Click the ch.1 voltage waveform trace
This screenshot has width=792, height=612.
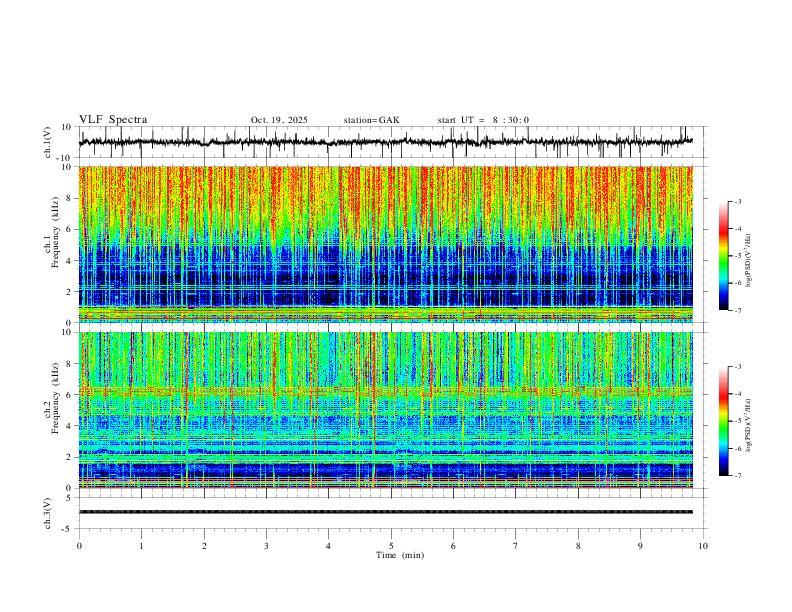[x=386, y=142]
